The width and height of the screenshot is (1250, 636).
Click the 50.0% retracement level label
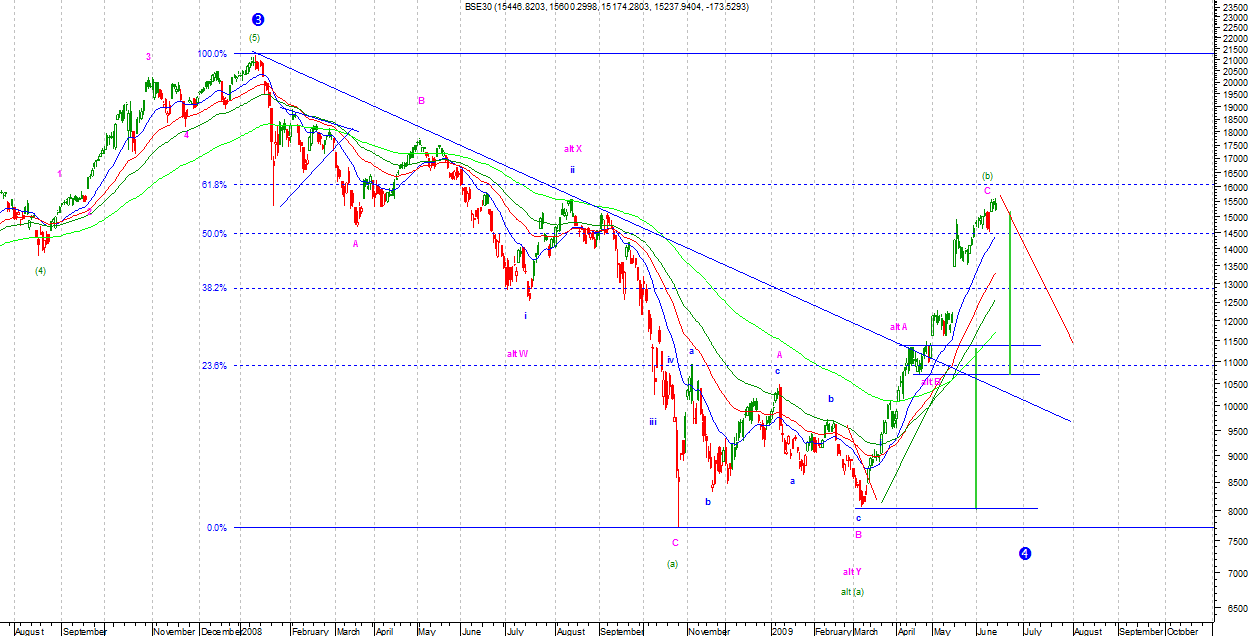point(214,234)
